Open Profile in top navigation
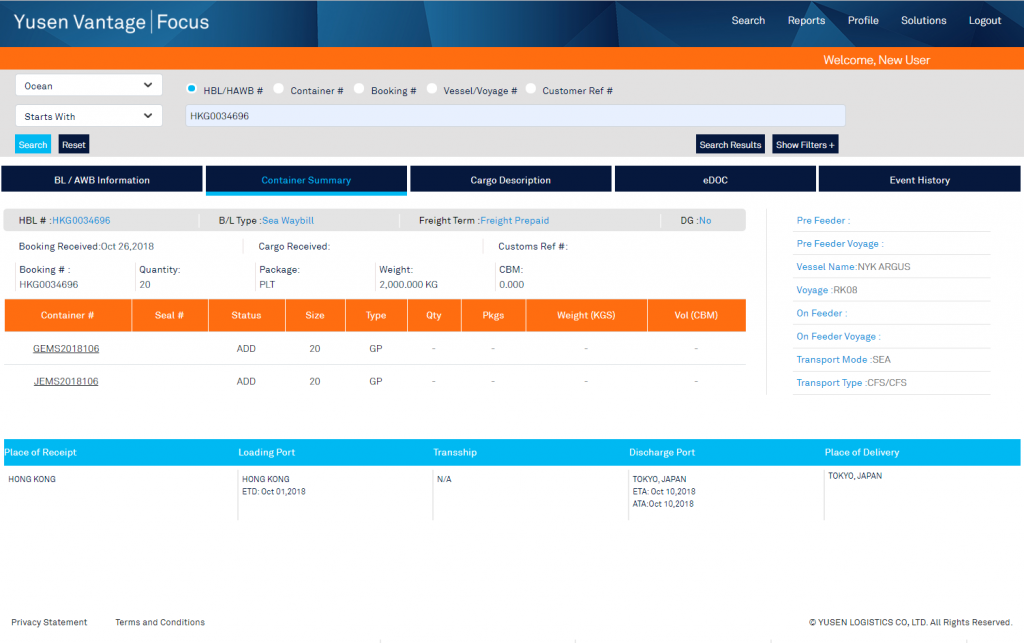 [863, 20]
